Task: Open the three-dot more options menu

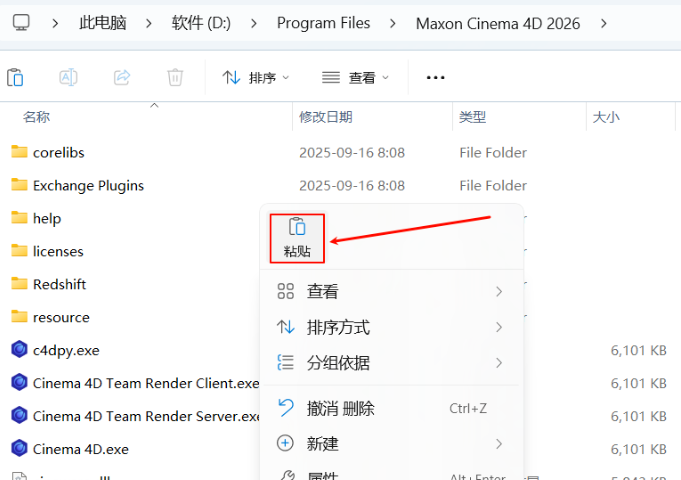Action: [435, 77]
